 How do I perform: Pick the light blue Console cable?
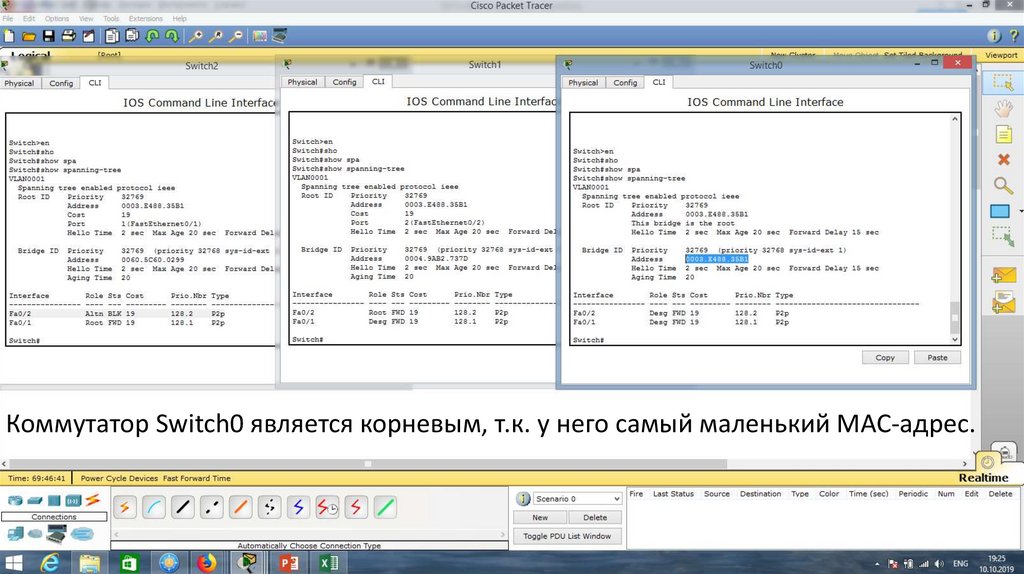(x=154, y=507)
